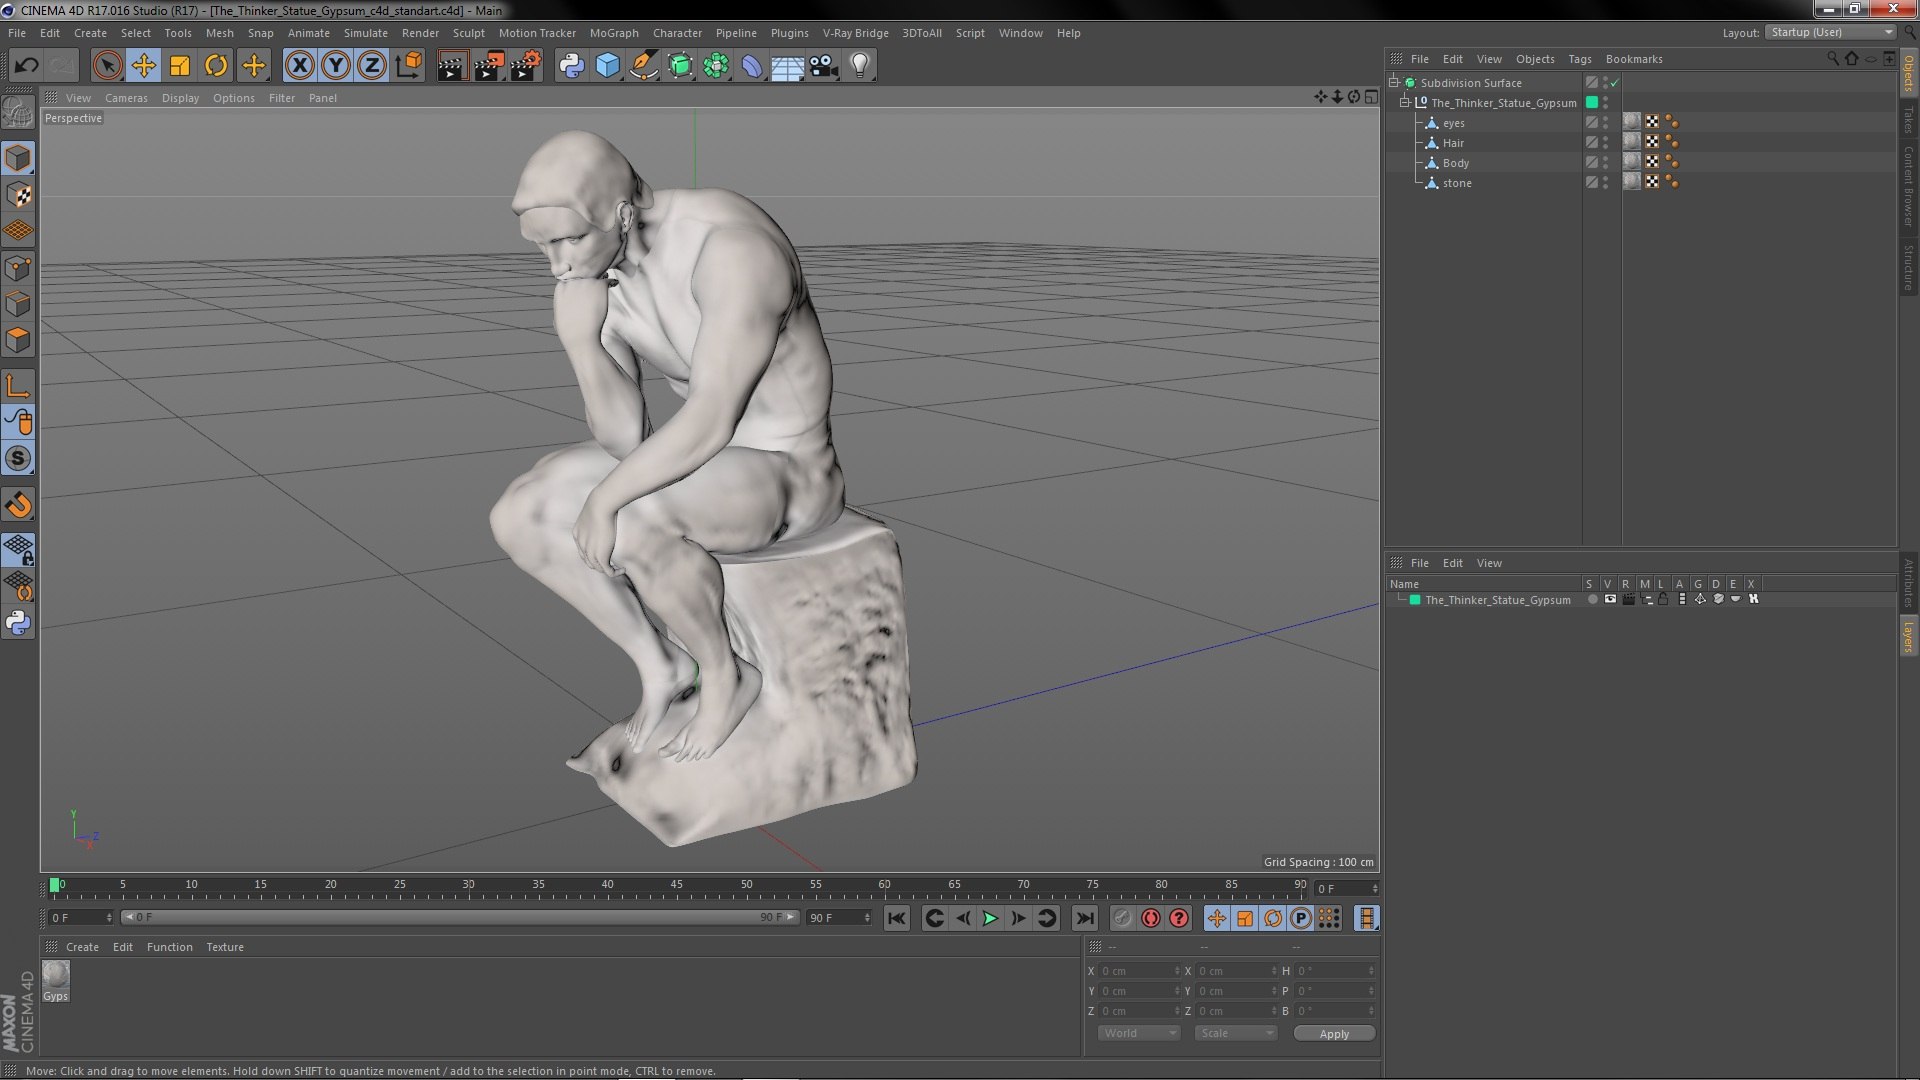The height and width of the screenshot is (1080, 1920).
Task: Activate the Rotate tool
Action: click(216, 66)
